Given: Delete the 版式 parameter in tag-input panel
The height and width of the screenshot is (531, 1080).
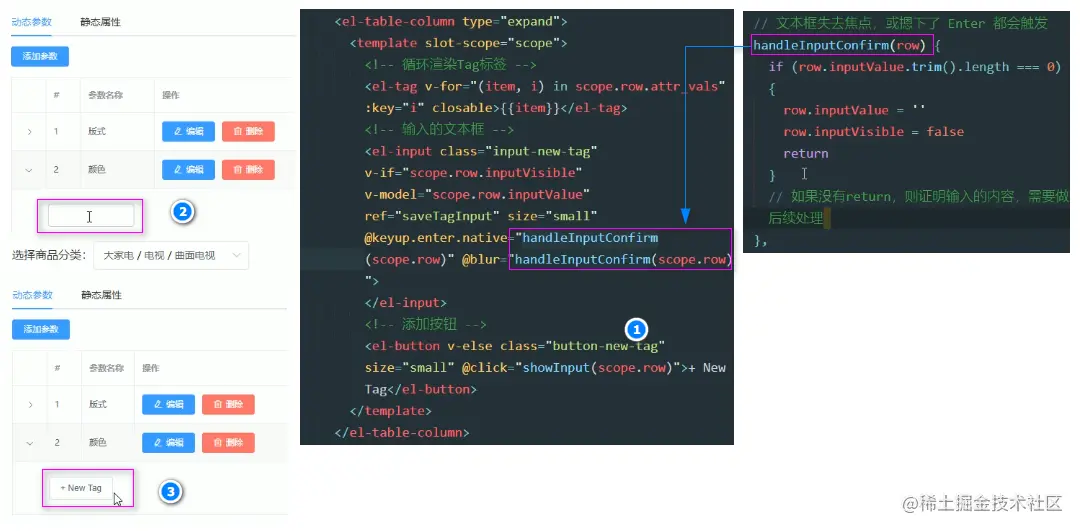Looking at the screenshot, I should [248, 132].
